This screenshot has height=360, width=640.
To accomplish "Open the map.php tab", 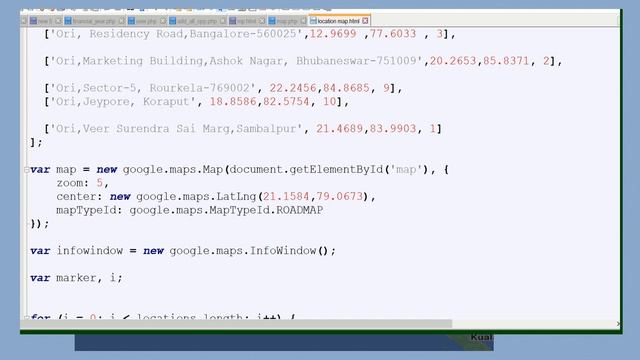I will pos(287,21).
